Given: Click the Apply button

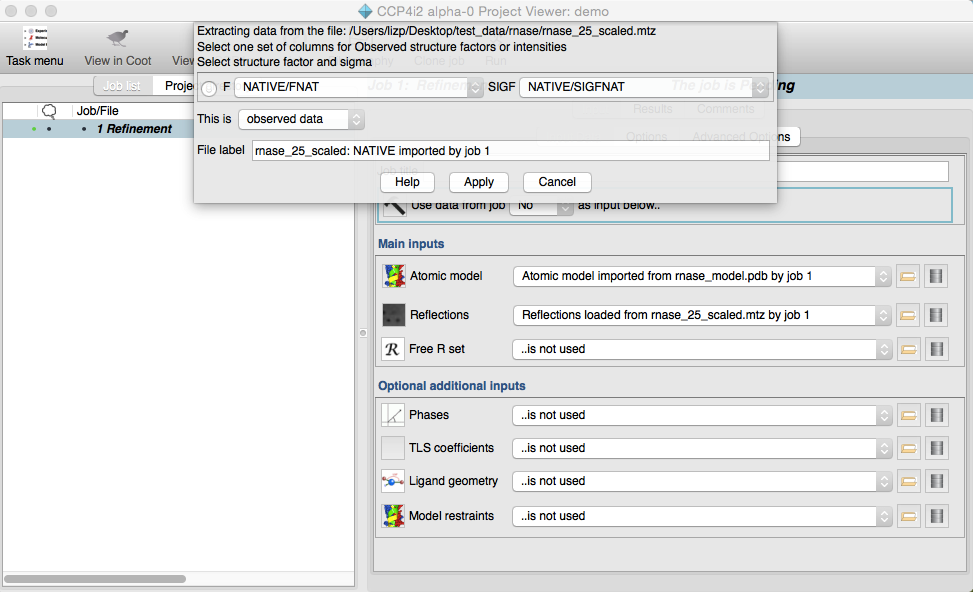Looking at the screenshot, I should (479, 182).
